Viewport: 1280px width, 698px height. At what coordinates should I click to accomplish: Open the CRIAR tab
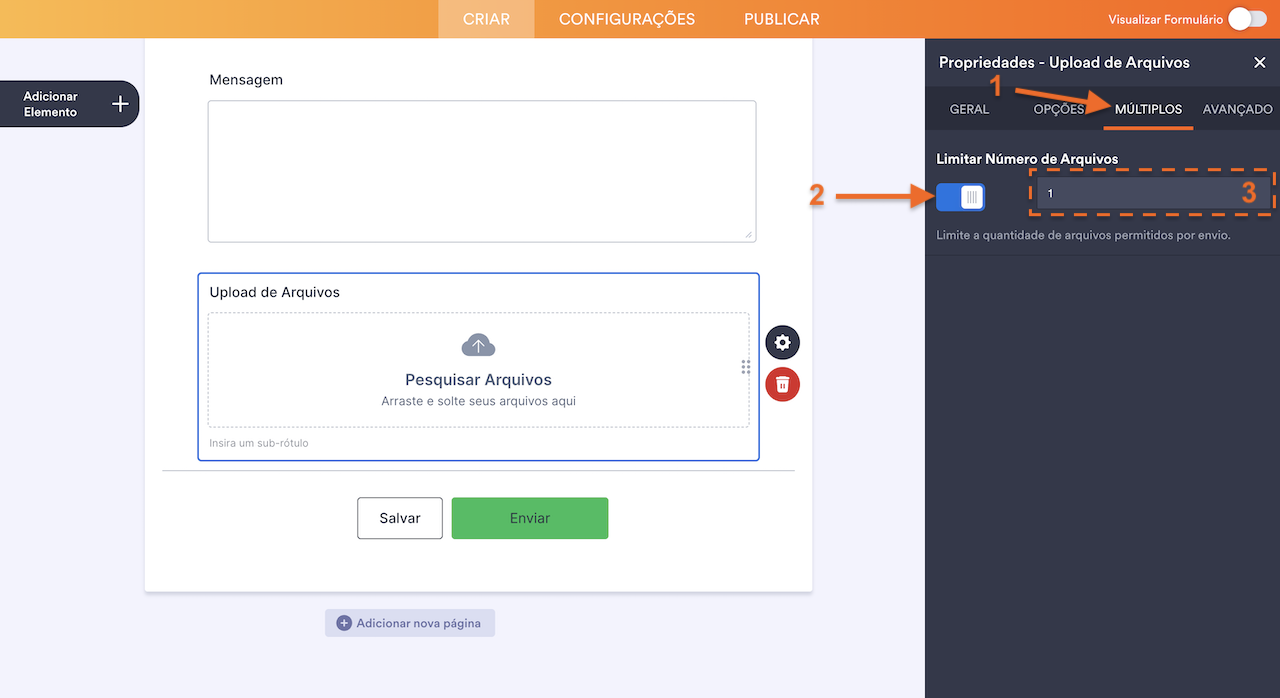coord(486,19)
